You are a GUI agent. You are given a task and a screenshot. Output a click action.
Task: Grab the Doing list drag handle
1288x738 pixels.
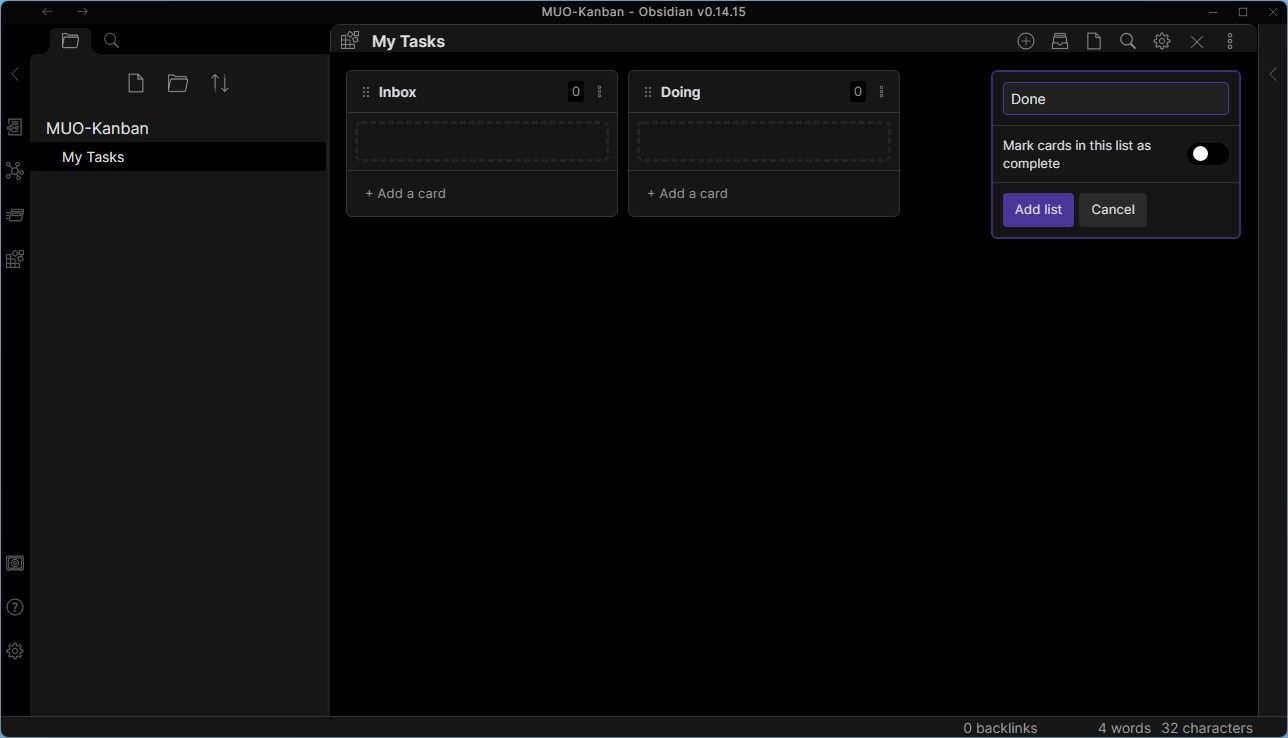coord(648,92)
